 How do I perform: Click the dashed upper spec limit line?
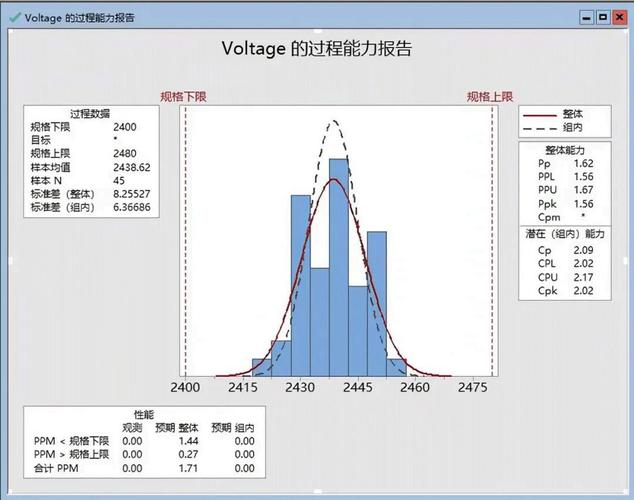pyautogui.click(x=492, y=242)
